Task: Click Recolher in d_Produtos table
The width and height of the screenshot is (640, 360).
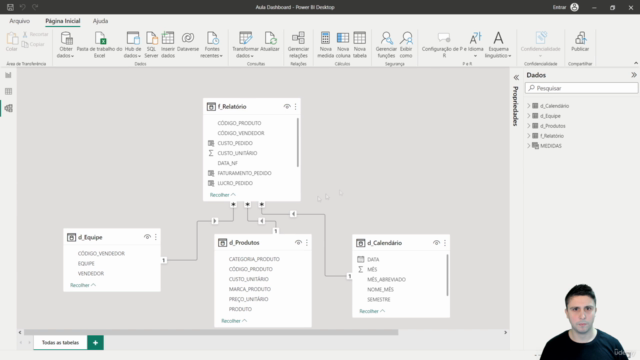Action: [x=234, y=321]
